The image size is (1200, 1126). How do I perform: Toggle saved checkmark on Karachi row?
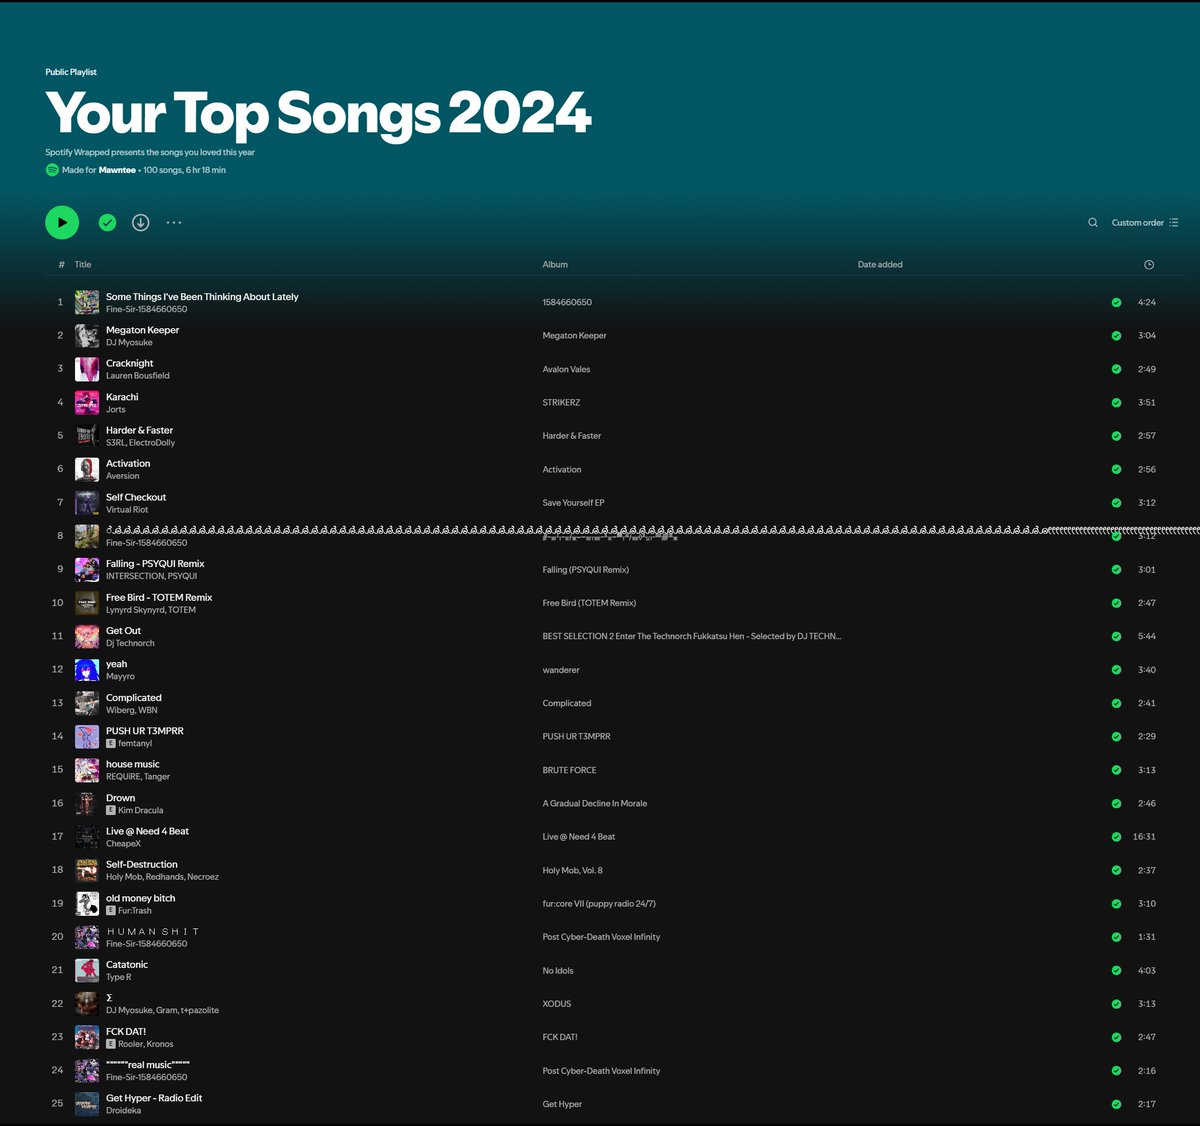1116,402
